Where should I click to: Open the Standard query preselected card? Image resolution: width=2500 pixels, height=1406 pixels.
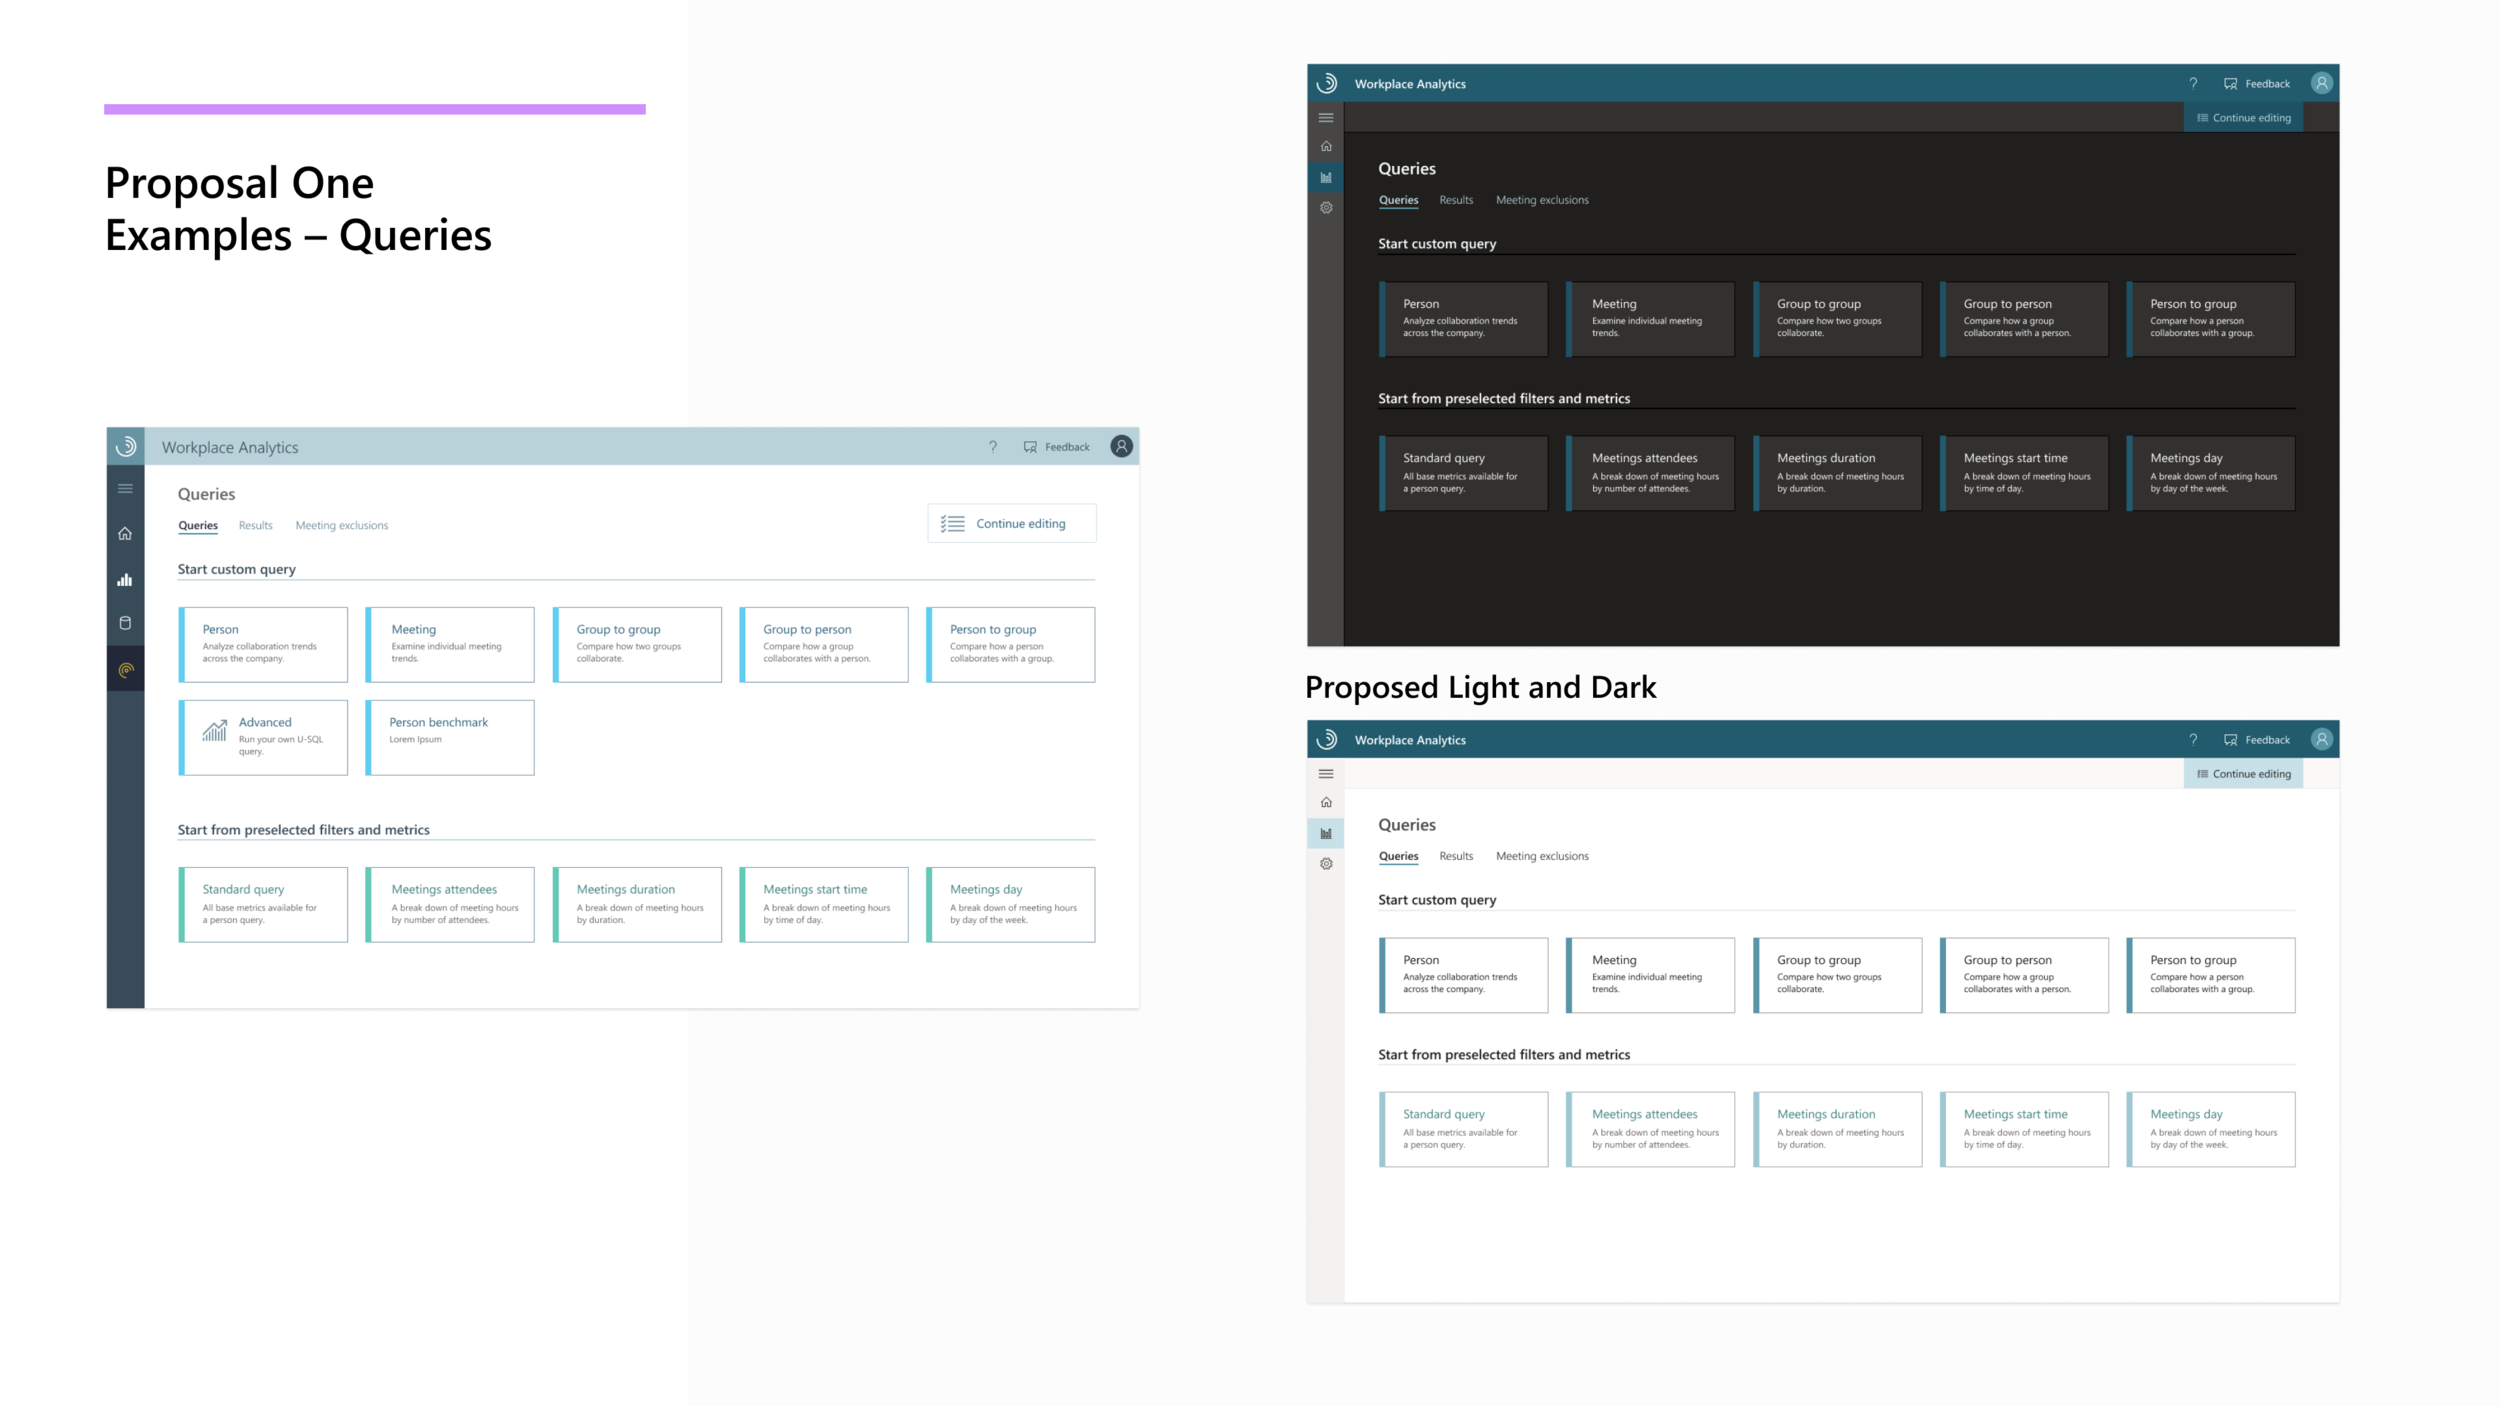click(x=263, y=903)
